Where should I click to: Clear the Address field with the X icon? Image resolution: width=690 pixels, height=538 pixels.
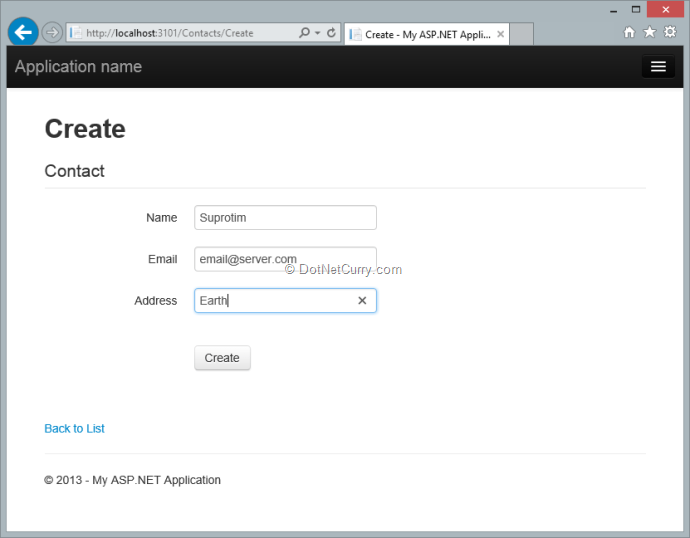(x=362, y=301)
